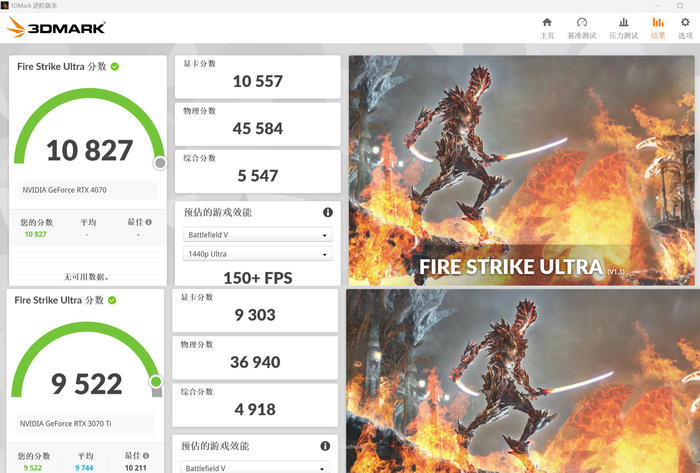Click the gauge marker on the 10 827 score dial
This screenshot has width=700, height=473.
pyautogui.click(x=160, y=163)
